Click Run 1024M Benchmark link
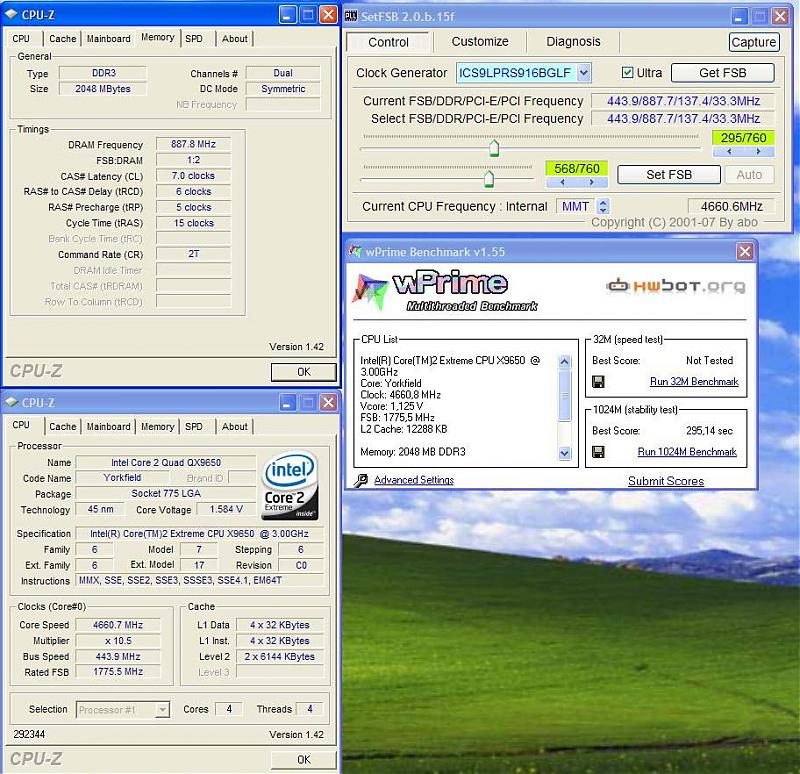The height and width of the screenshot is (774, 800). pyautogui.click(x=687, y=452)
